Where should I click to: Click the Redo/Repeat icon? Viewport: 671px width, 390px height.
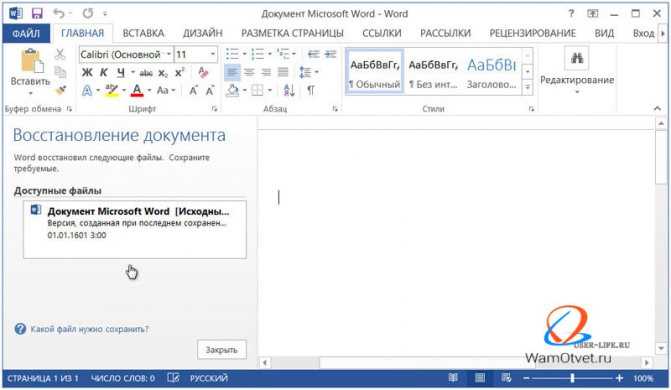pyautogui.click(x=88, y=13)
